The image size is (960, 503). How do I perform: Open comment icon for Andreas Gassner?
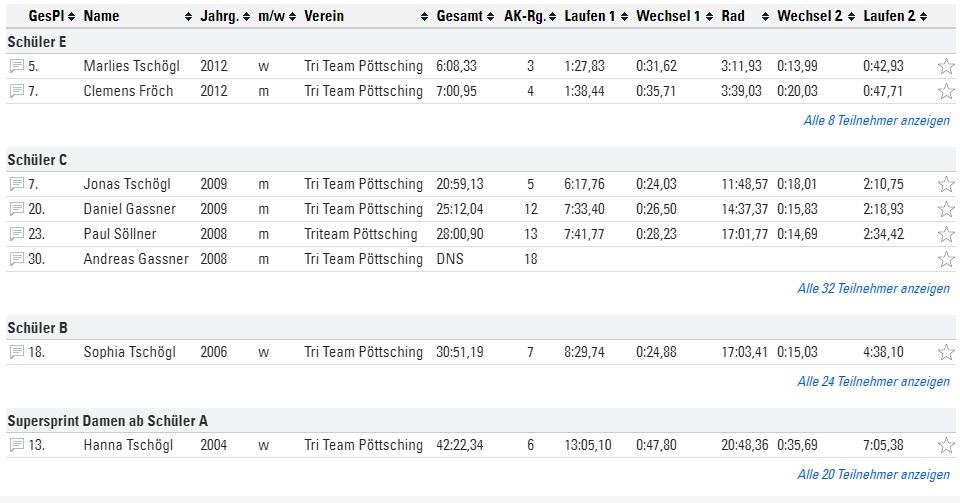pos(17,259)
